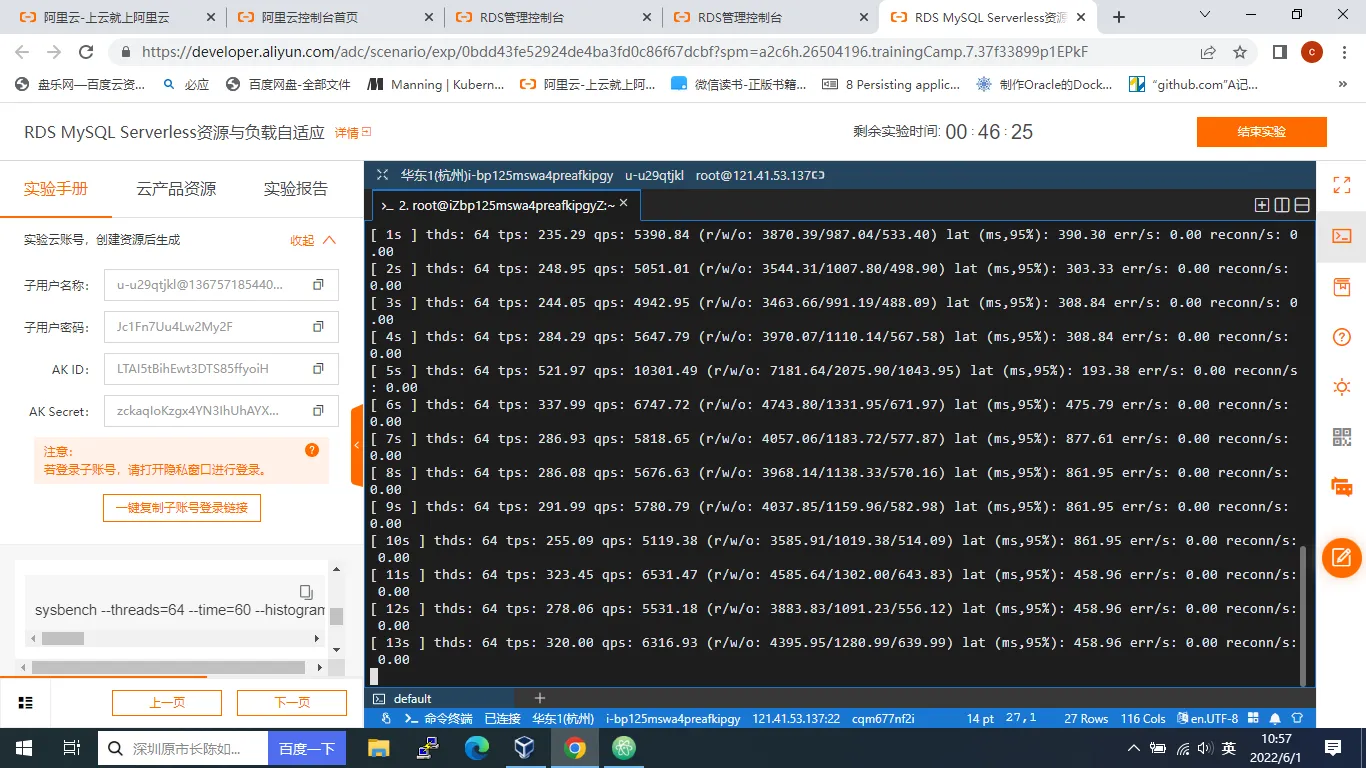
Task: Click the shirt theme icon in status bar
Action: (x=1297, y=719)
